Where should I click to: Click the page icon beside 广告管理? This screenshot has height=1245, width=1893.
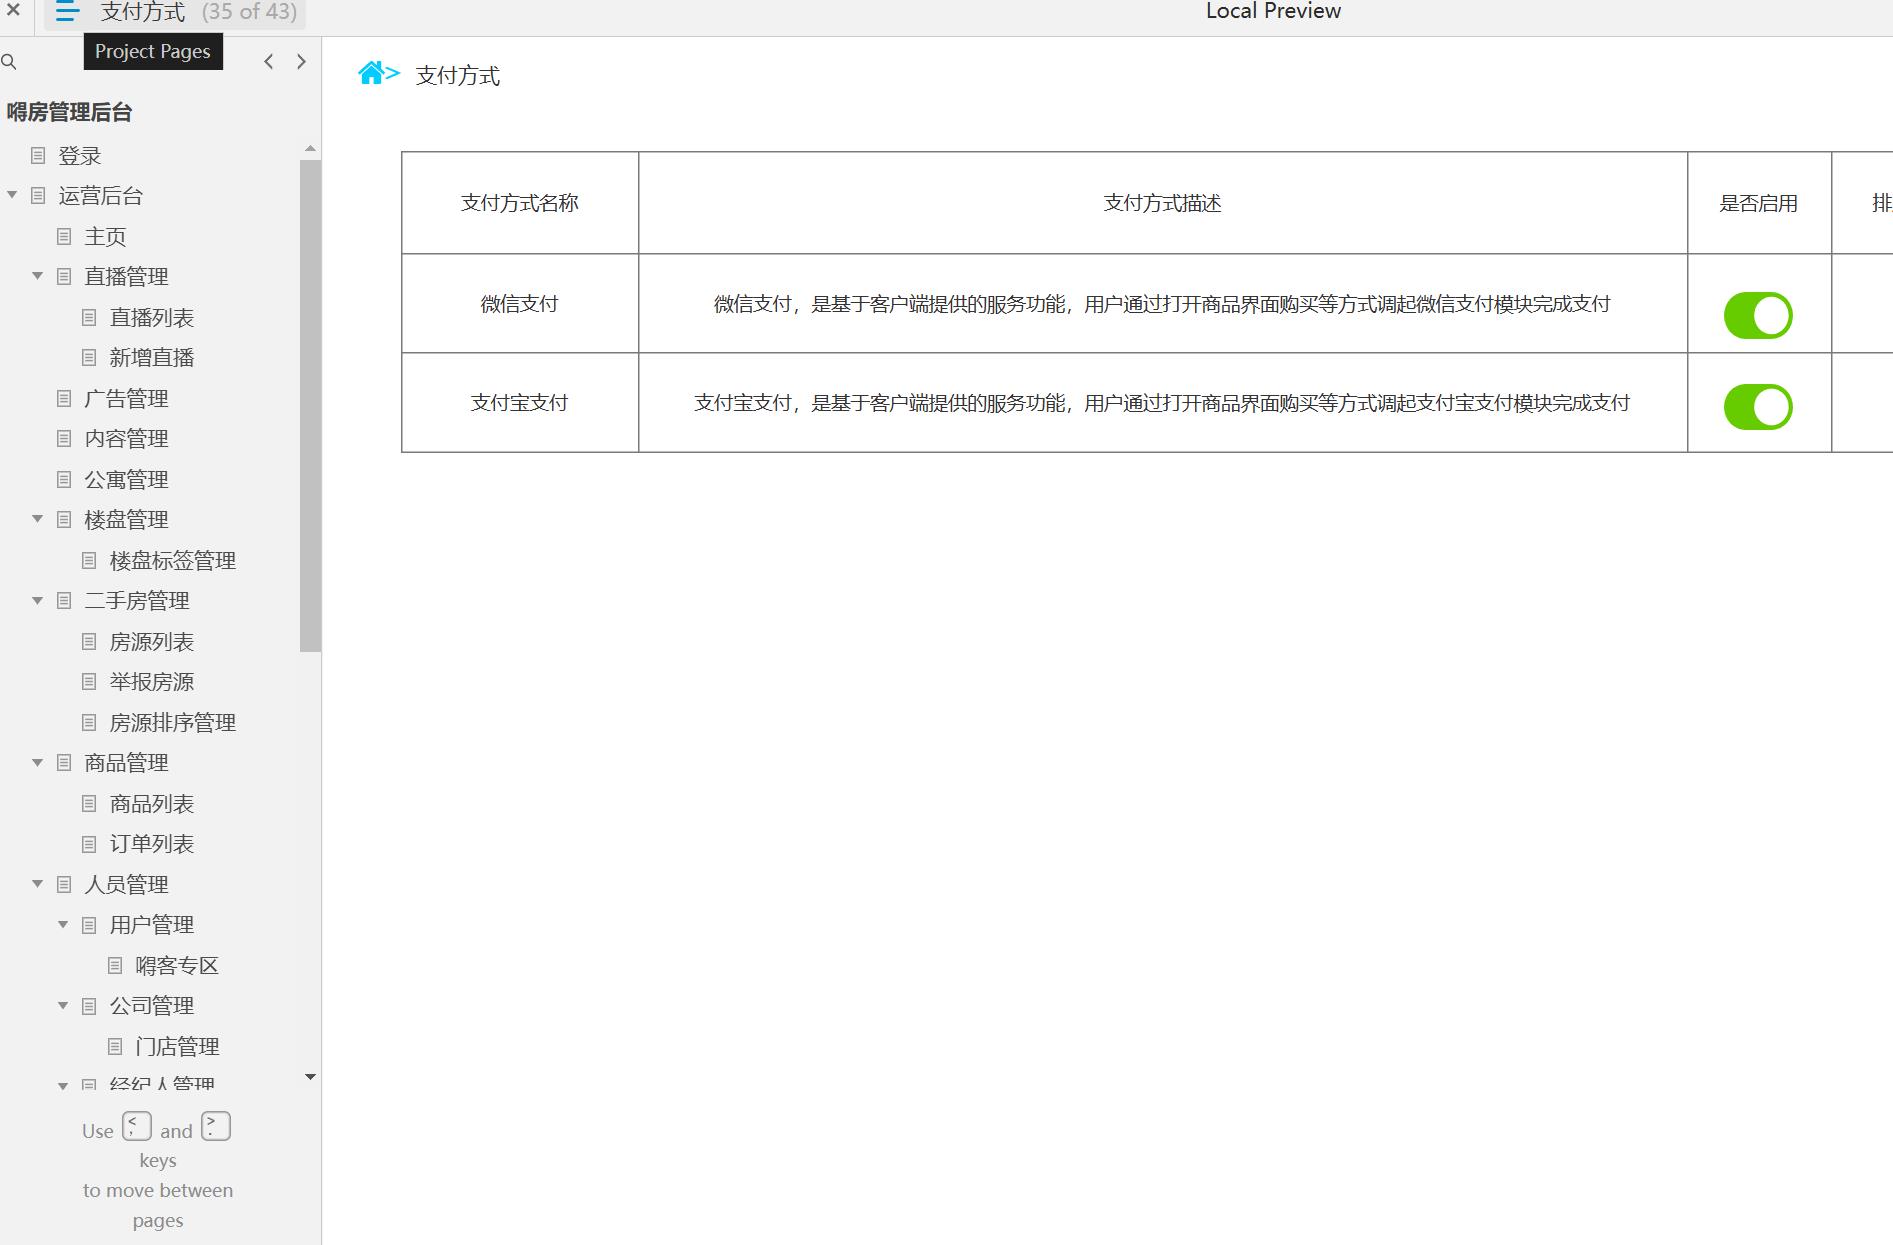point(64,398)
